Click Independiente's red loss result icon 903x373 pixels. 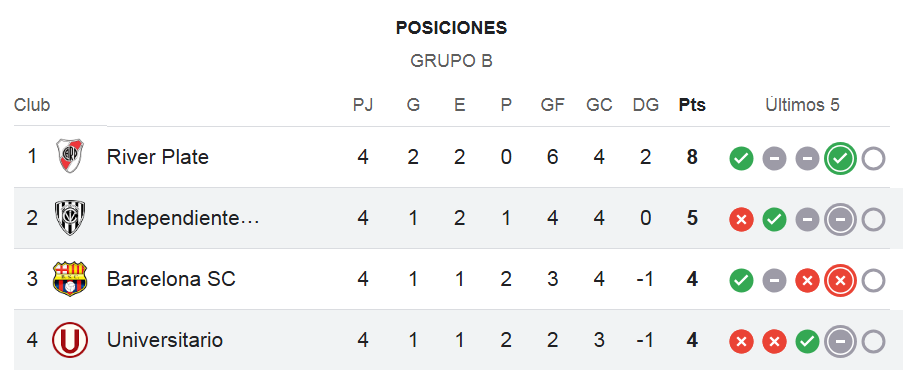click(x=742, y=219)
